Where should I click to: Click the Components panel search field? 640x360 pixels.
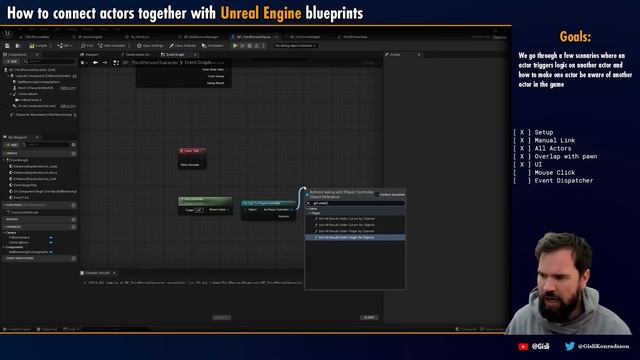[49, 62]
